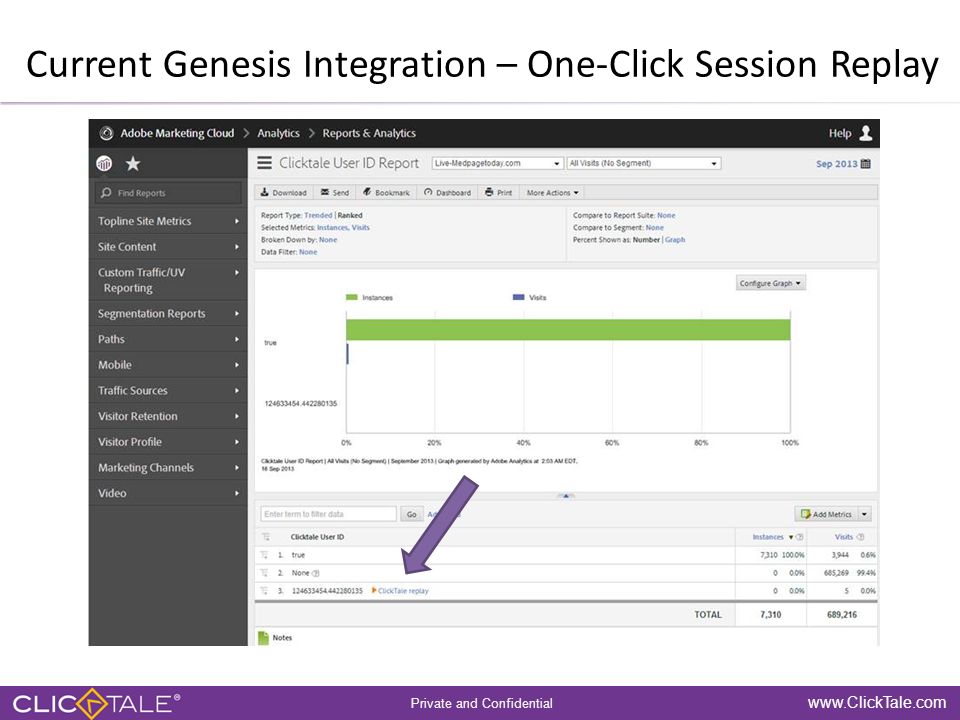The height and width of the screenshot is (720, 960).
Task: Expand the Paths menu
Action: [x=168, y=339]
